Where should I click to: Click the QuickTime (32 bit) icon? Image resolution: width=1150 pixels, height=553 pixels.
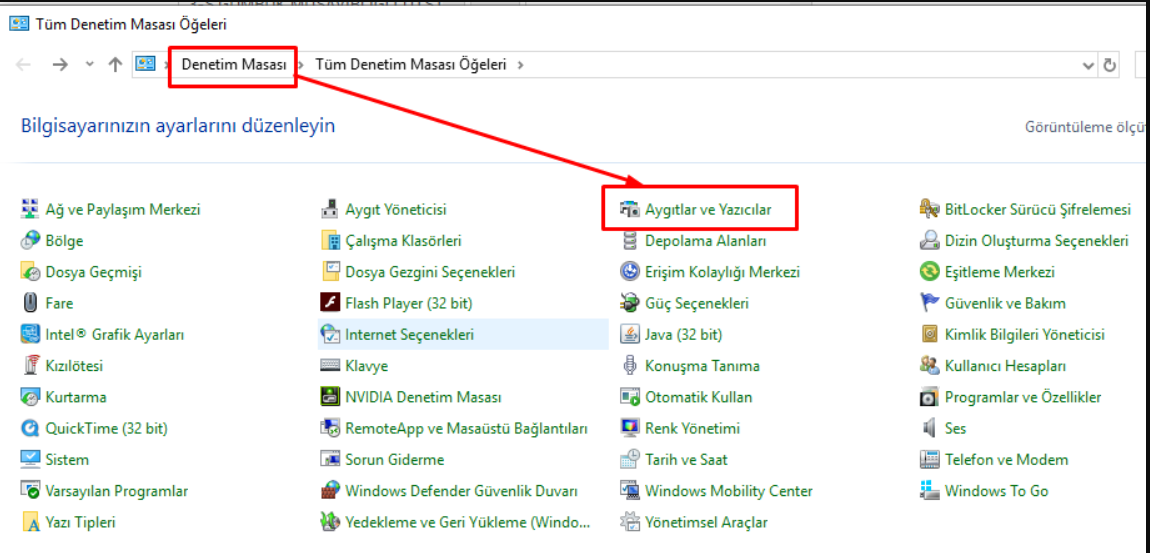30,428
